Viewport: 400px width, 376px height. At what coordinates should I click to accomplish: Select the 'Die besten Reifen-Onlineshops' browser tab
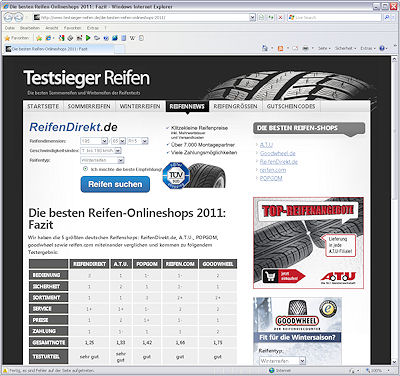(x=59, y=49)
